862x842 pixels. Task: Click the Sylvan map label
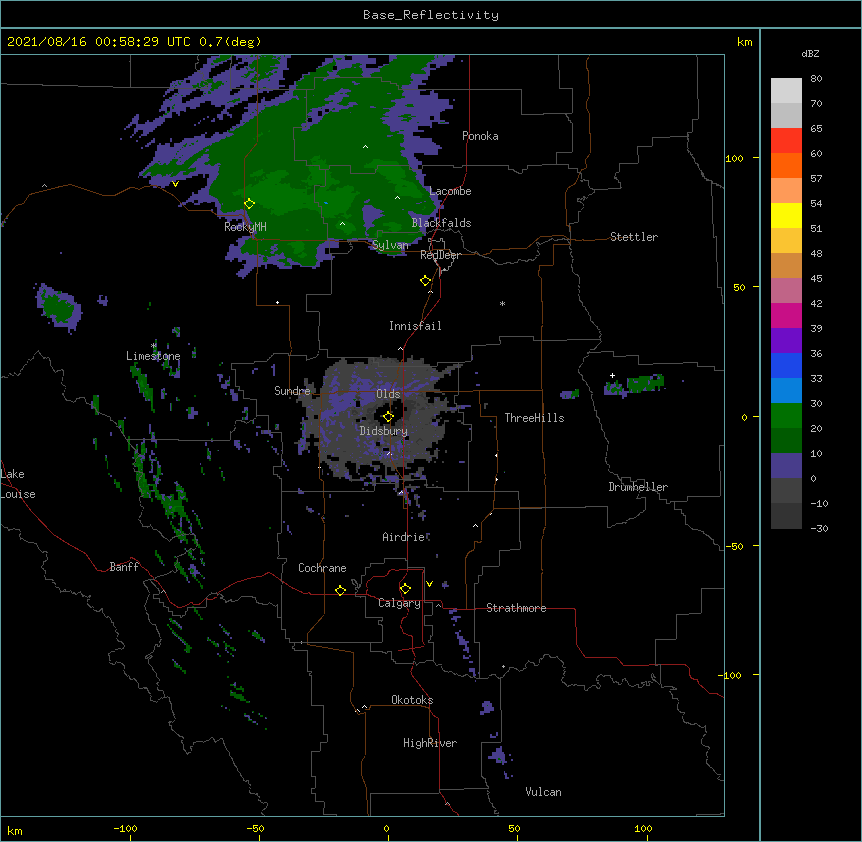click(x=390, y=245)
